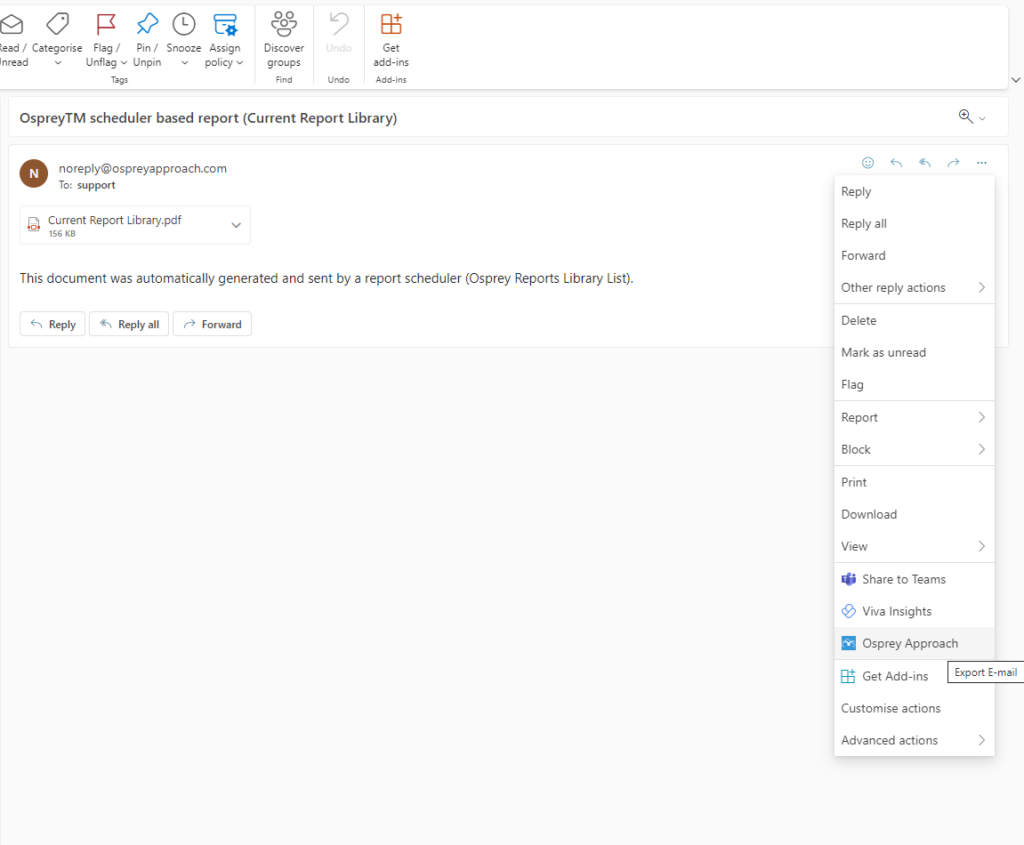The height and width of the screenshot is (845, 1024).
Task: Select Forward in the context menu
Action: tap(914, 255)
